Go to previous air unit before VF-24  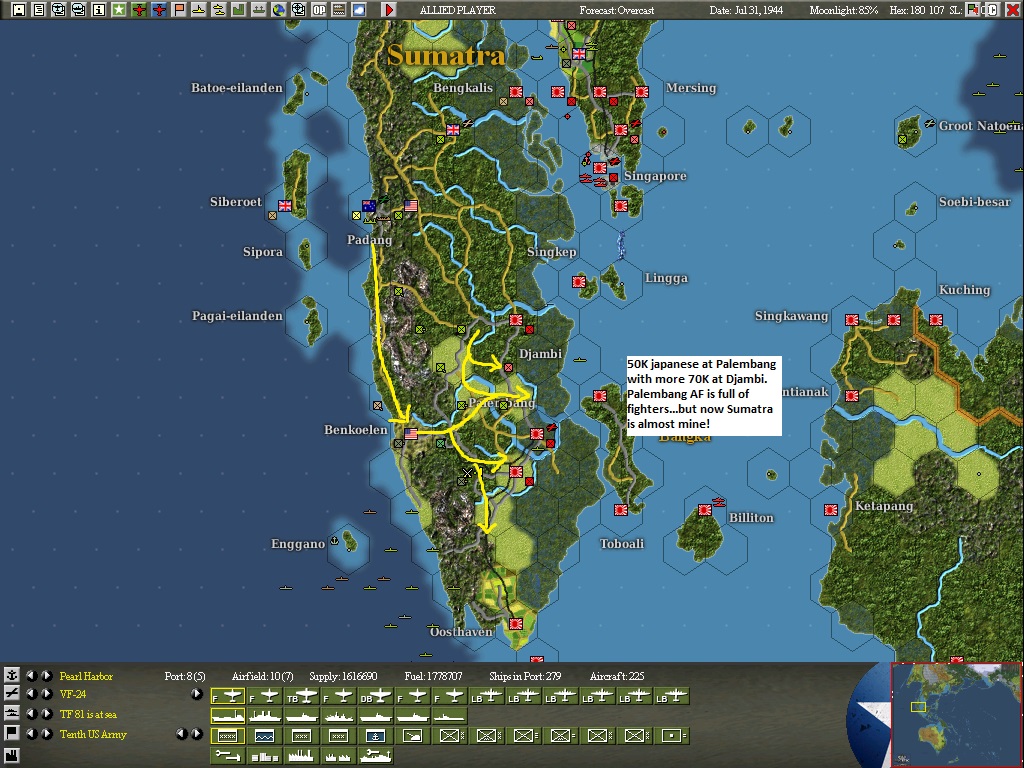(31, 694)
